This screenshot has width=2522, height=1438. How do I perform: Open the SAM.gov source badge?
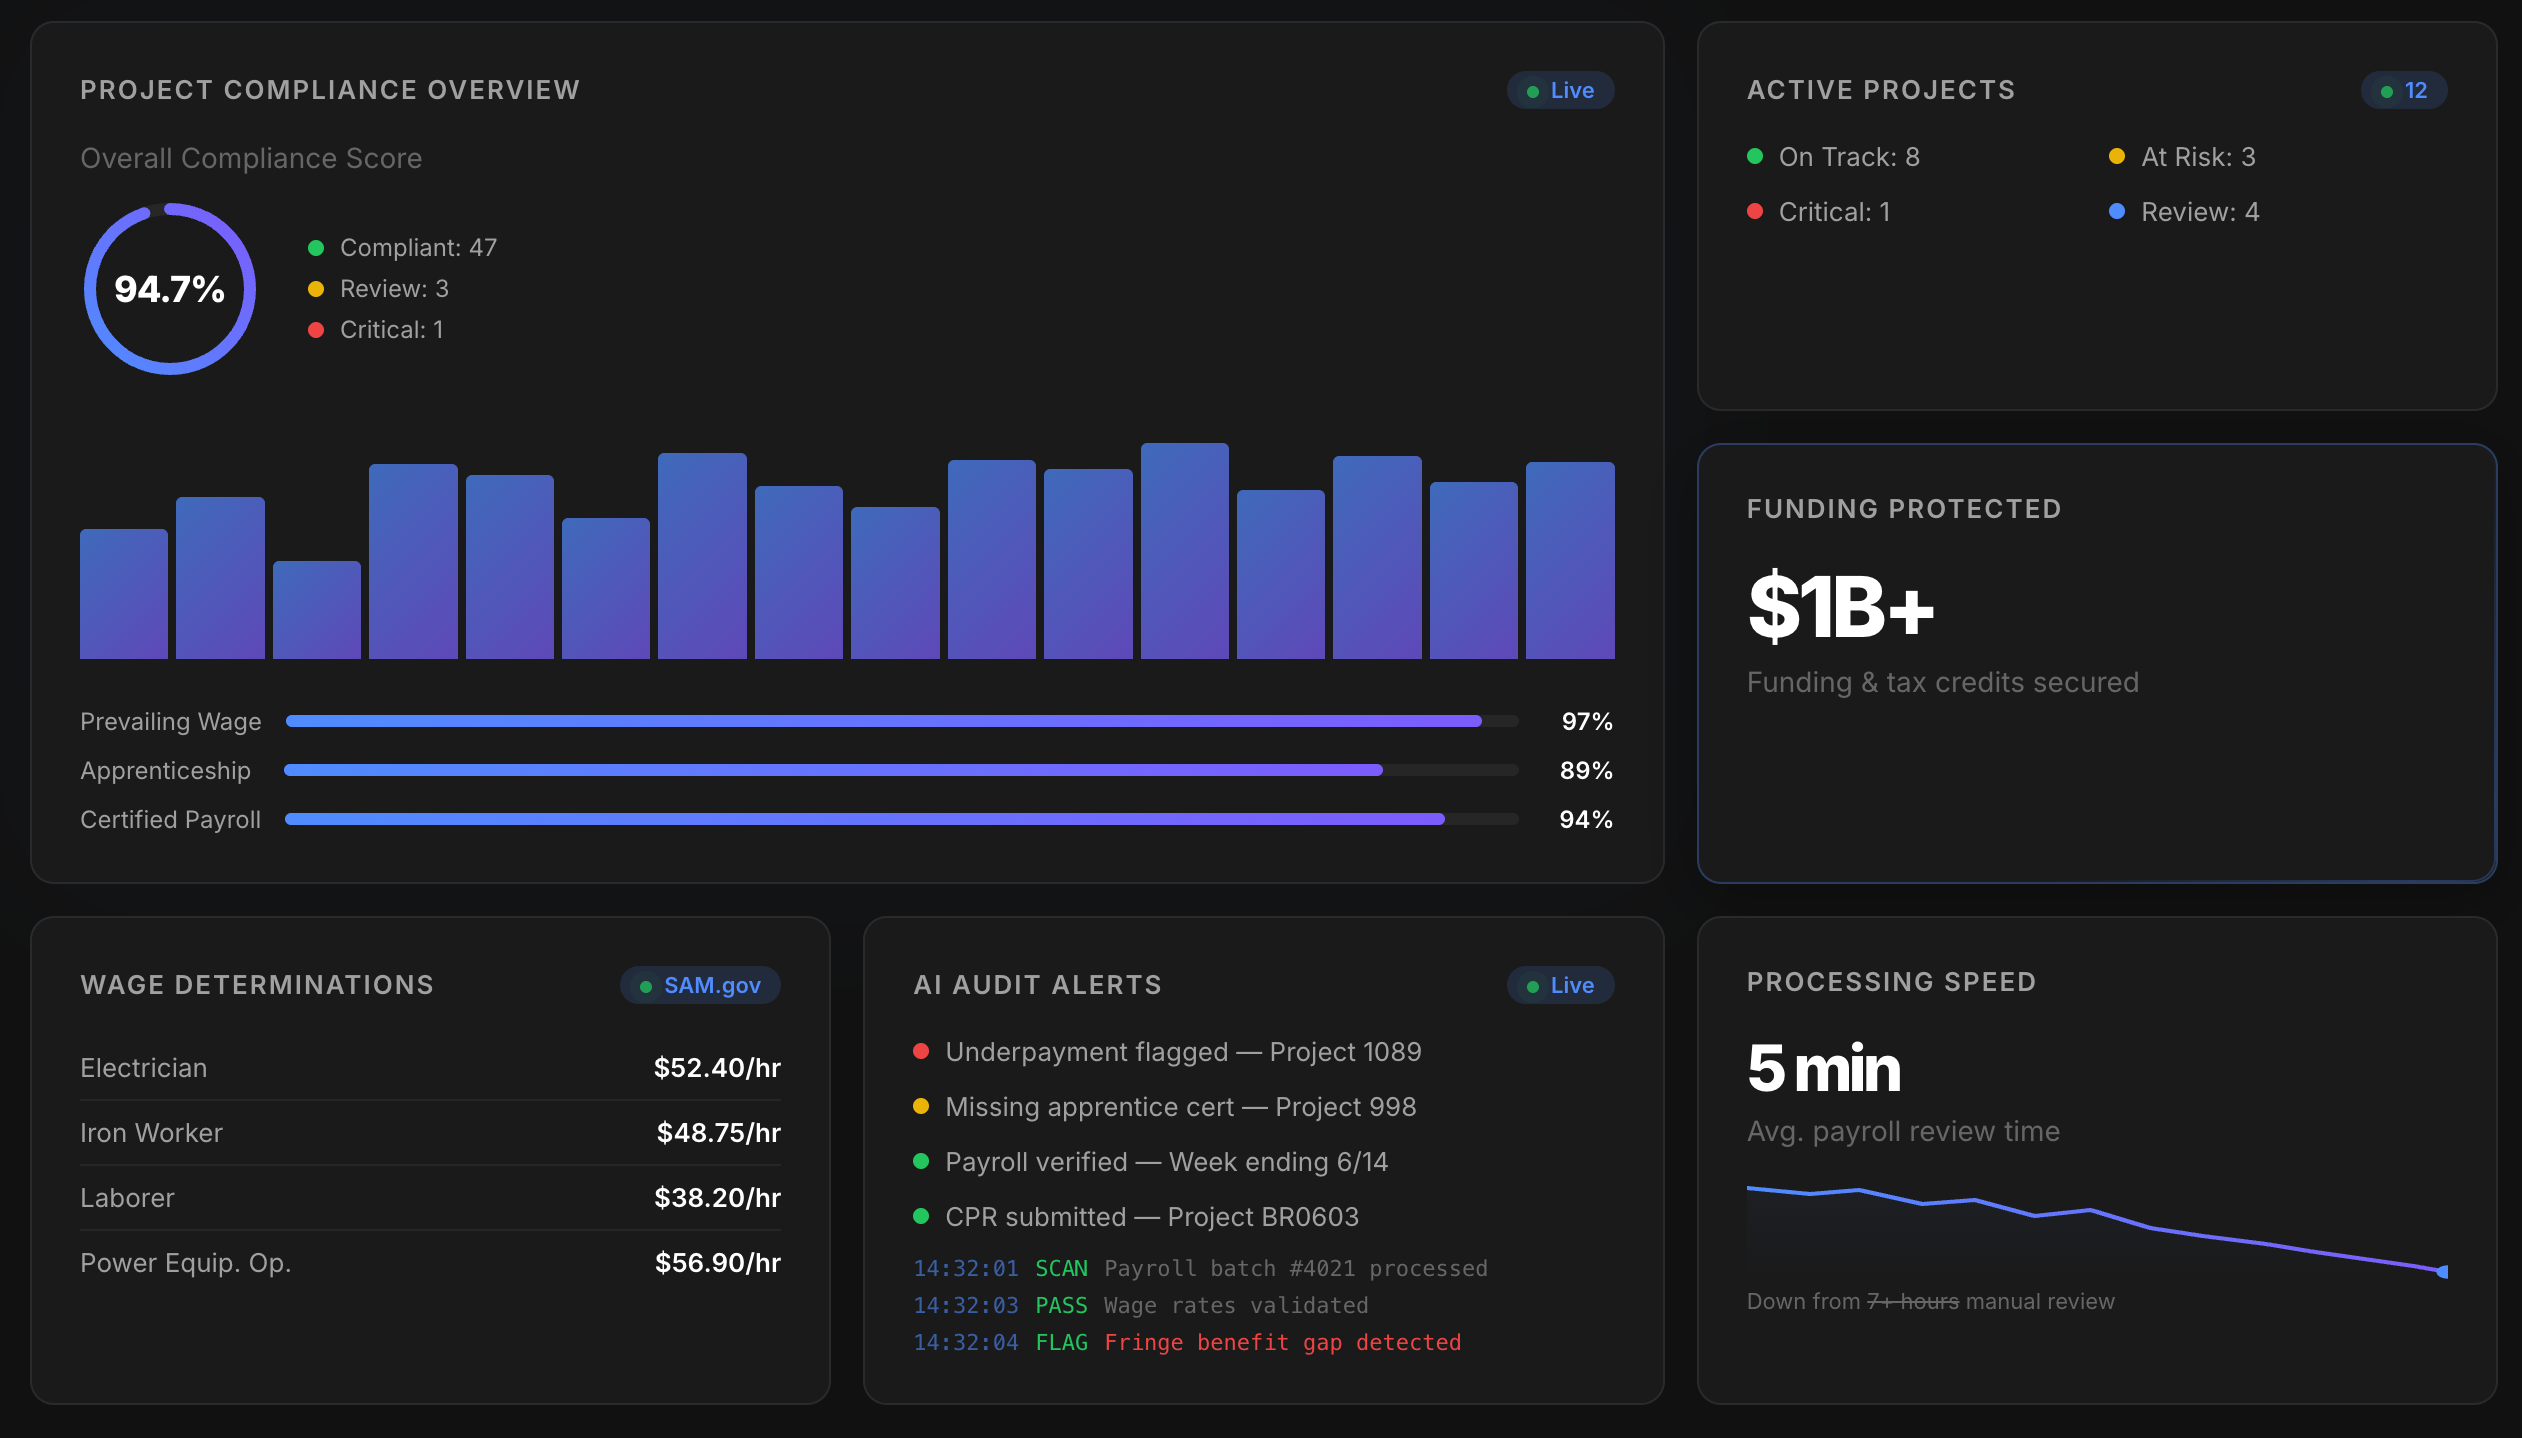pyautogui.click(x=700, y=985)
